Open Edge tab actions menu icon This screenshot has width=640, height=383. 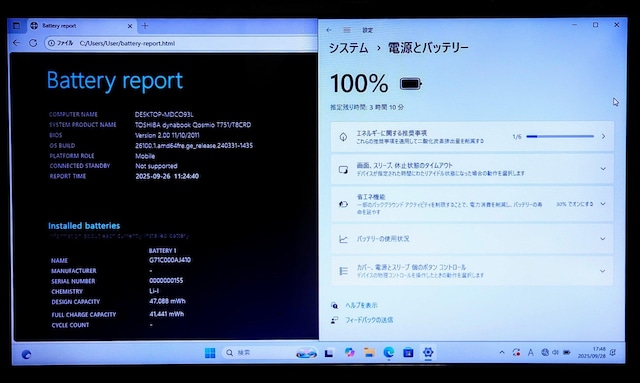(16, 26)
